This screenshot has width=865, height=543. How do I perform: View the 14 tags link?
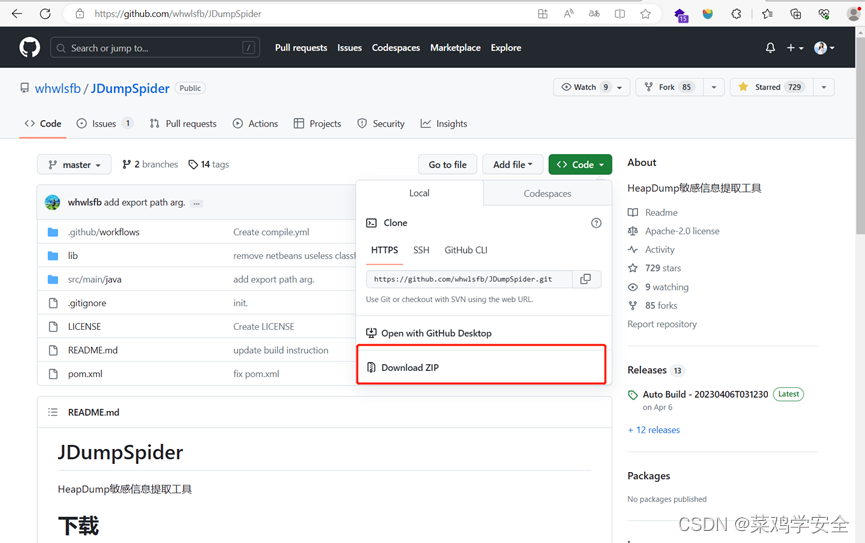click(209, 164)
